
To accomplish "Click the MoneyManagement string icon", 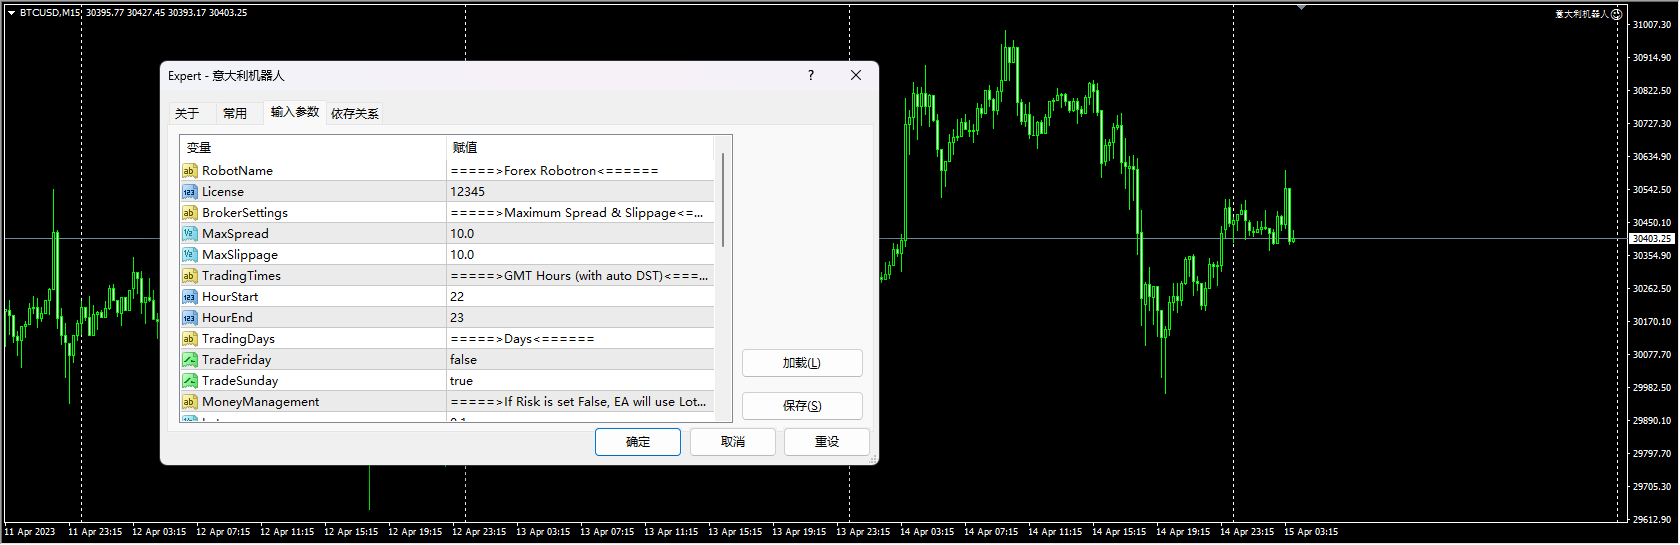I will (x=189, y=402).
